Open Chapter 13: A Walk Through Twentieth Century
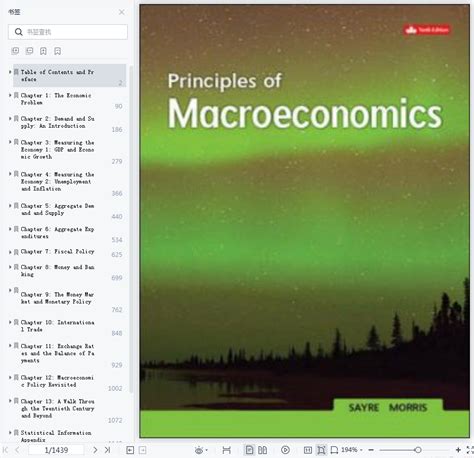Screen dimensions: 474x458 coord(57,408)
